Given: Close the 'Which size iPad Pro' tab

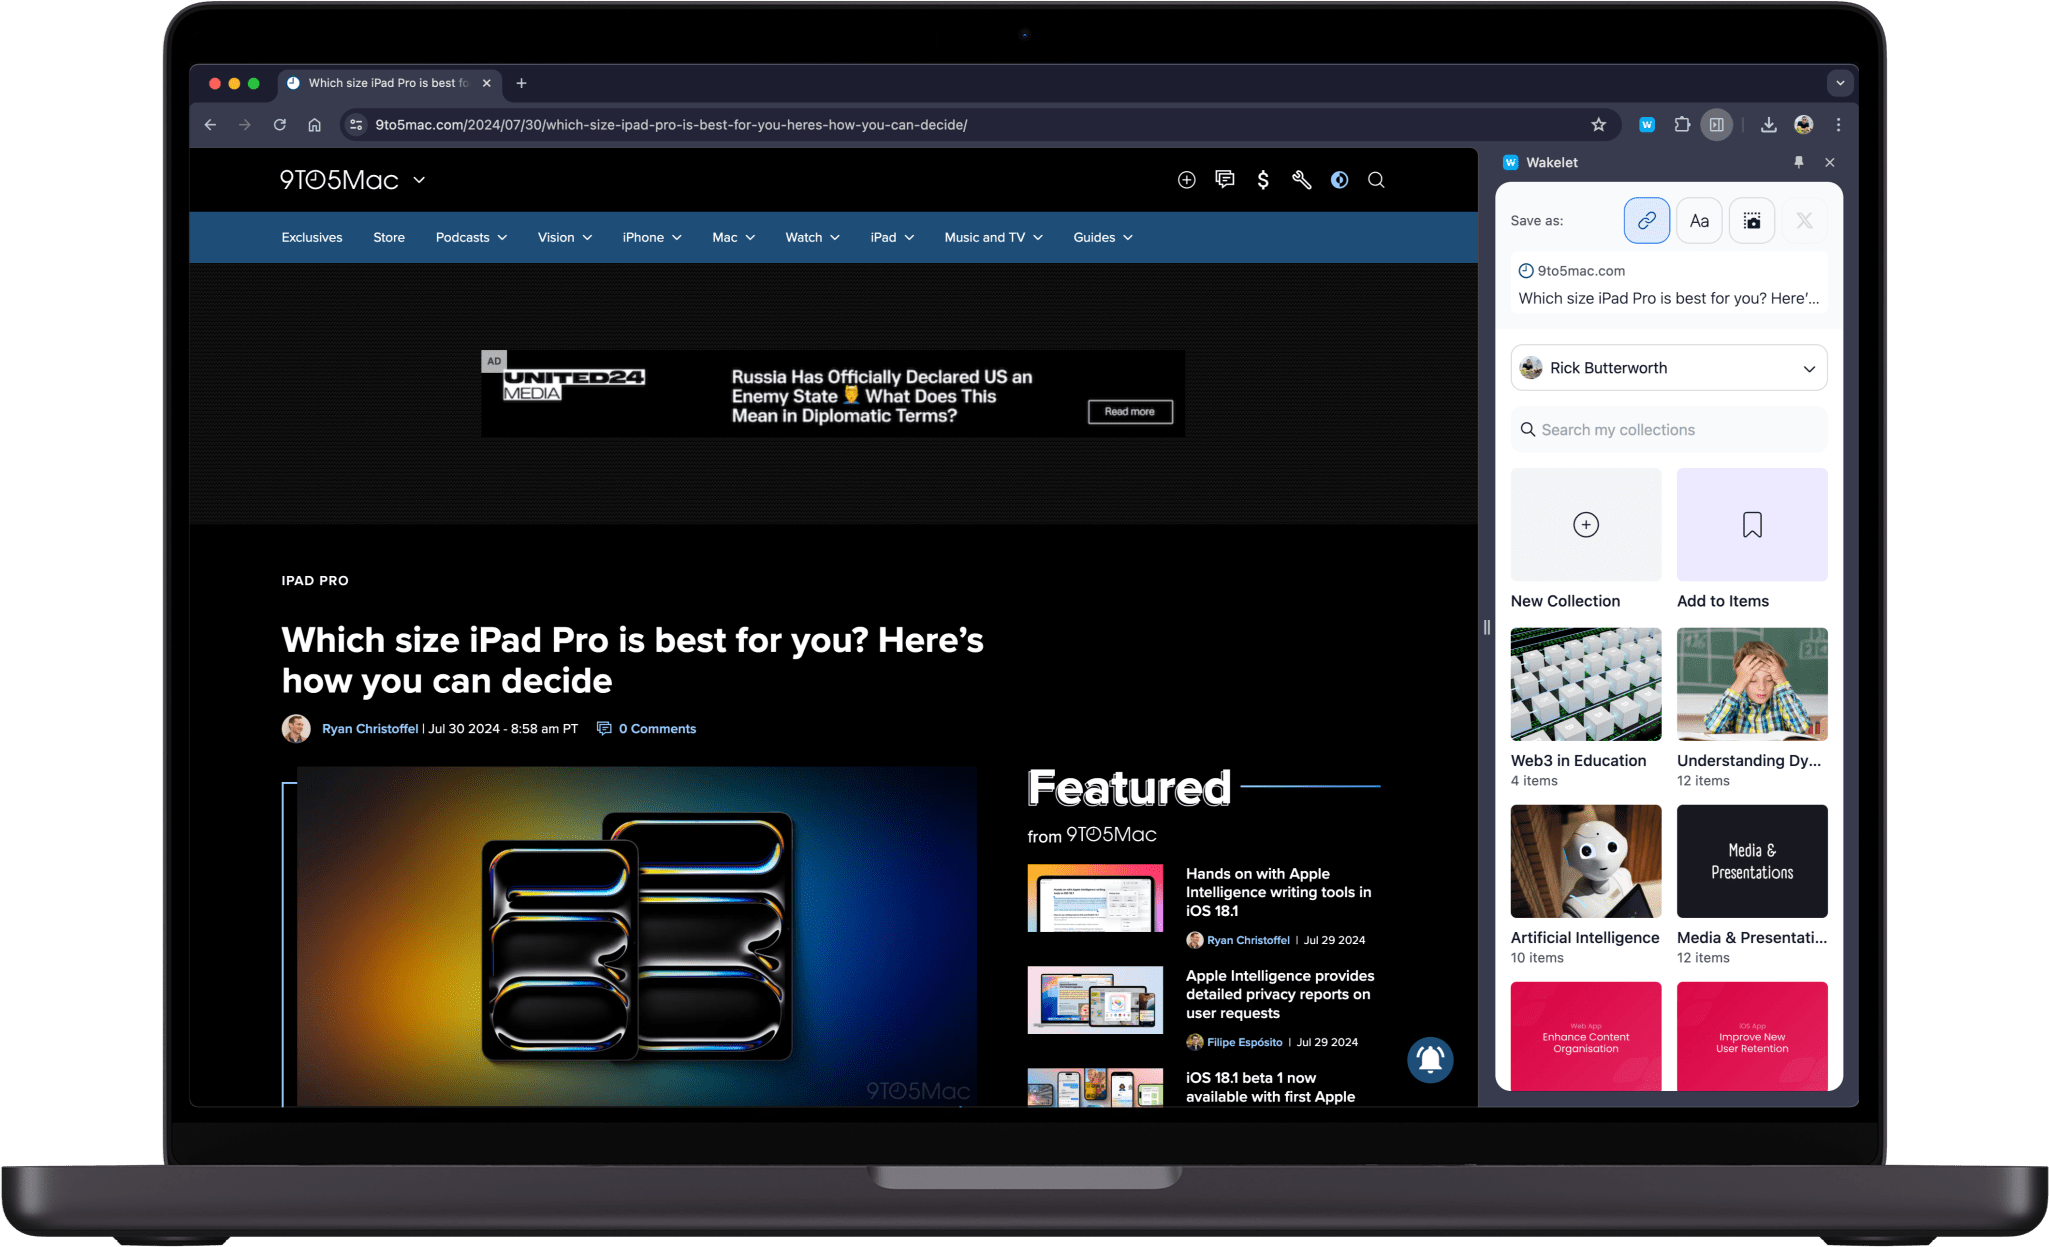Looking at the screenshot, I should click(x=487, y=83).
